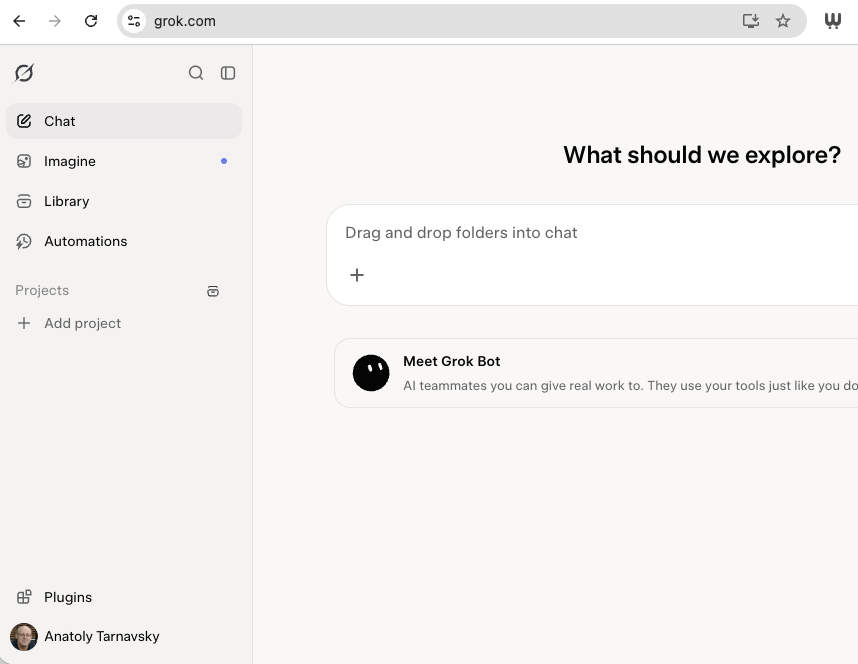The height and width of the screenshot is (664, 858).
Task: Click the grok.com address bar
Action: click(x=462, y=21)
